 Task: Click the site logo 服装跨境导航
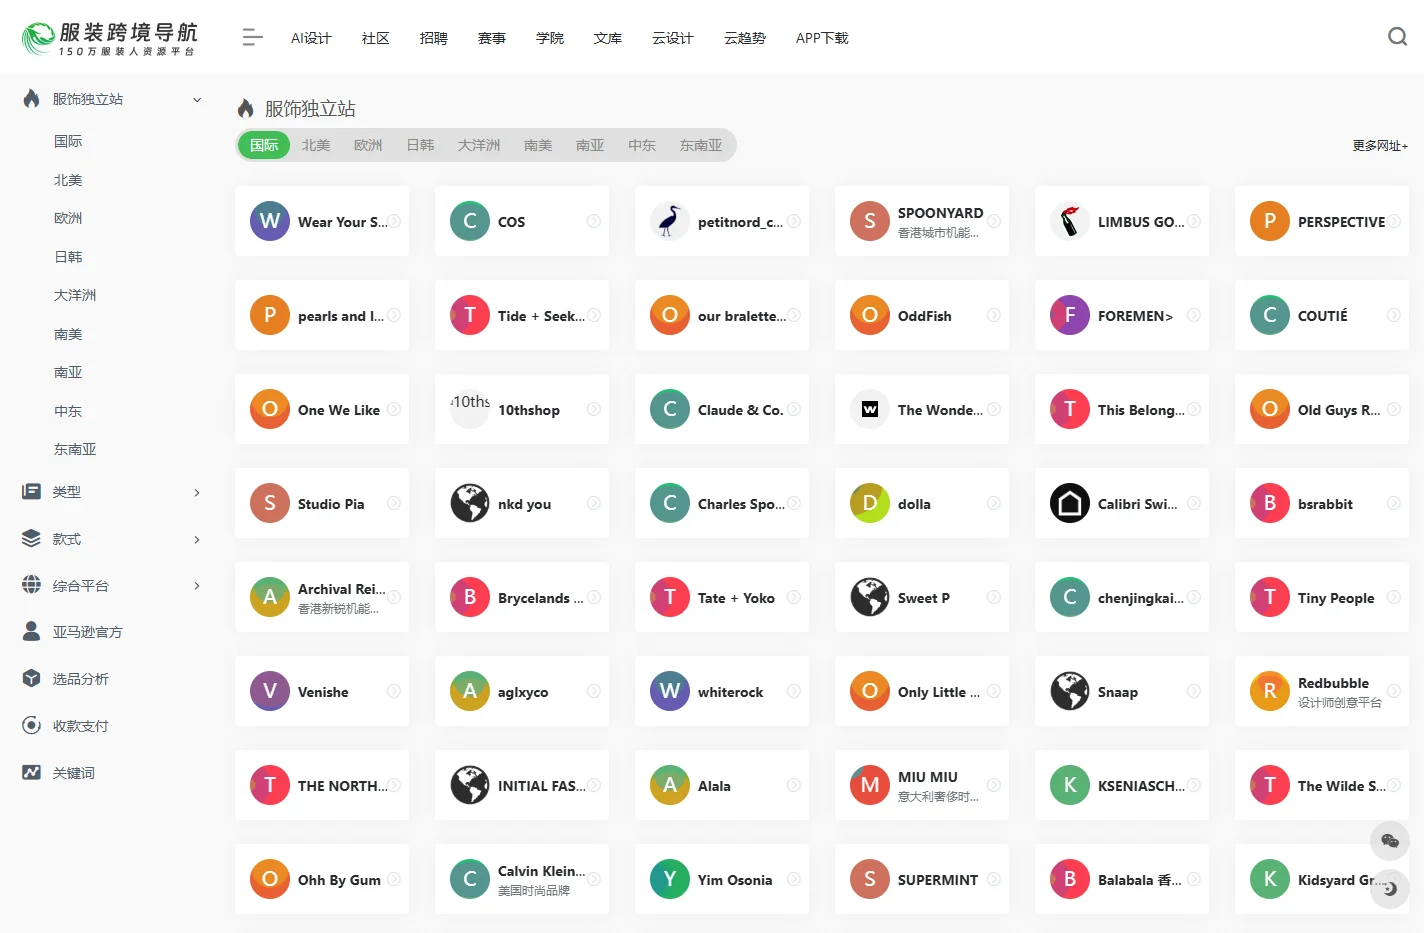point(110,38)
